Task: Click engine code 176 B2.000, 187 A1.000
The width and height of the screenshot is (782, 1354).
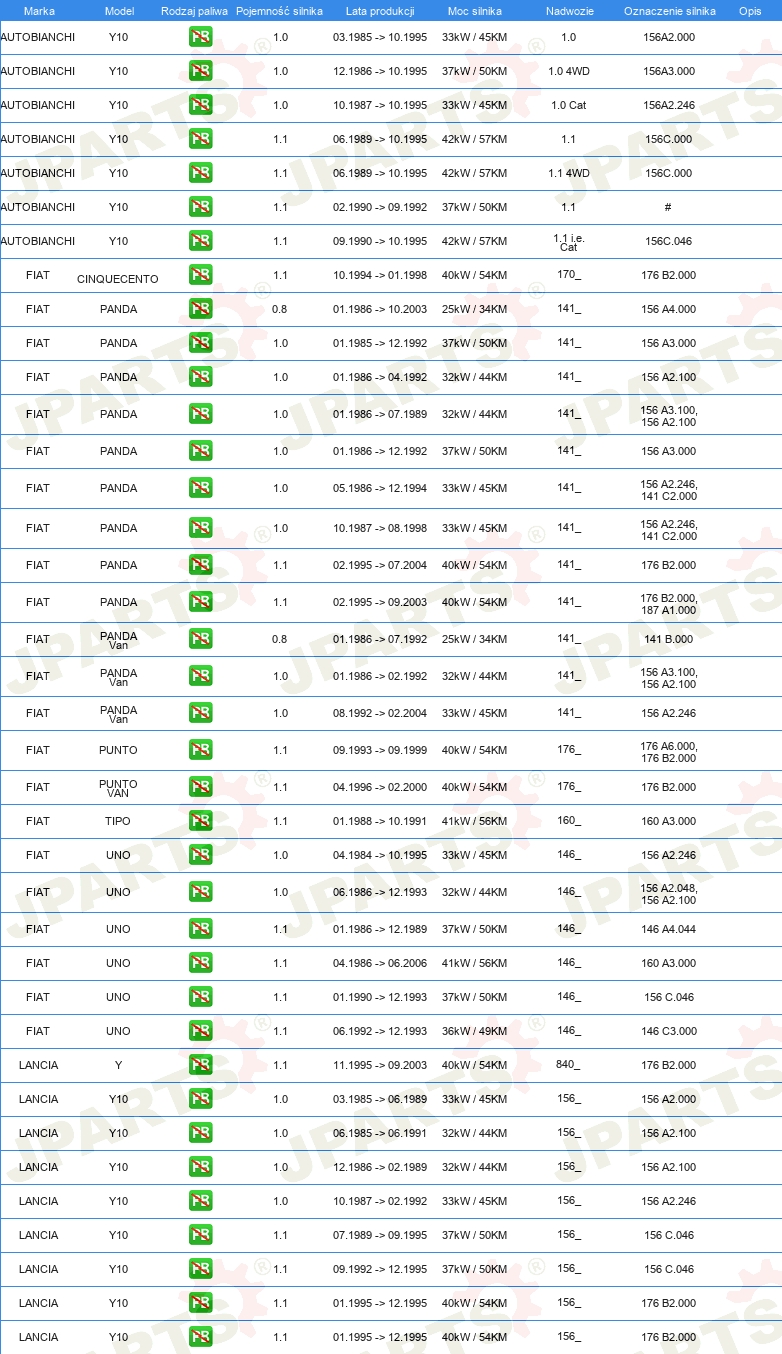Action: tap(669, 603)
